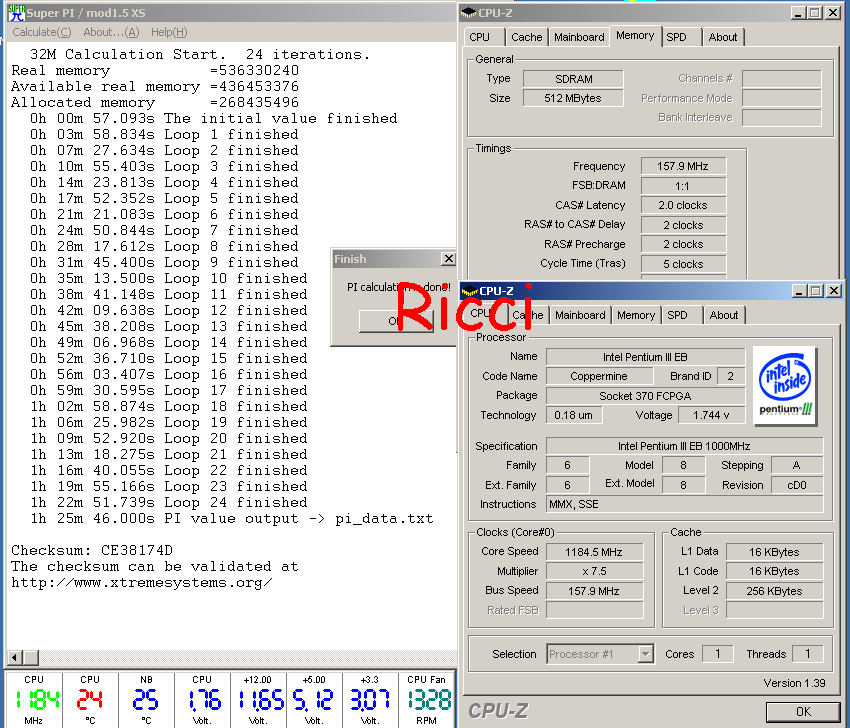Click the memory Size field 512 MBytes

pyautogui.click(x=573, y=98)
